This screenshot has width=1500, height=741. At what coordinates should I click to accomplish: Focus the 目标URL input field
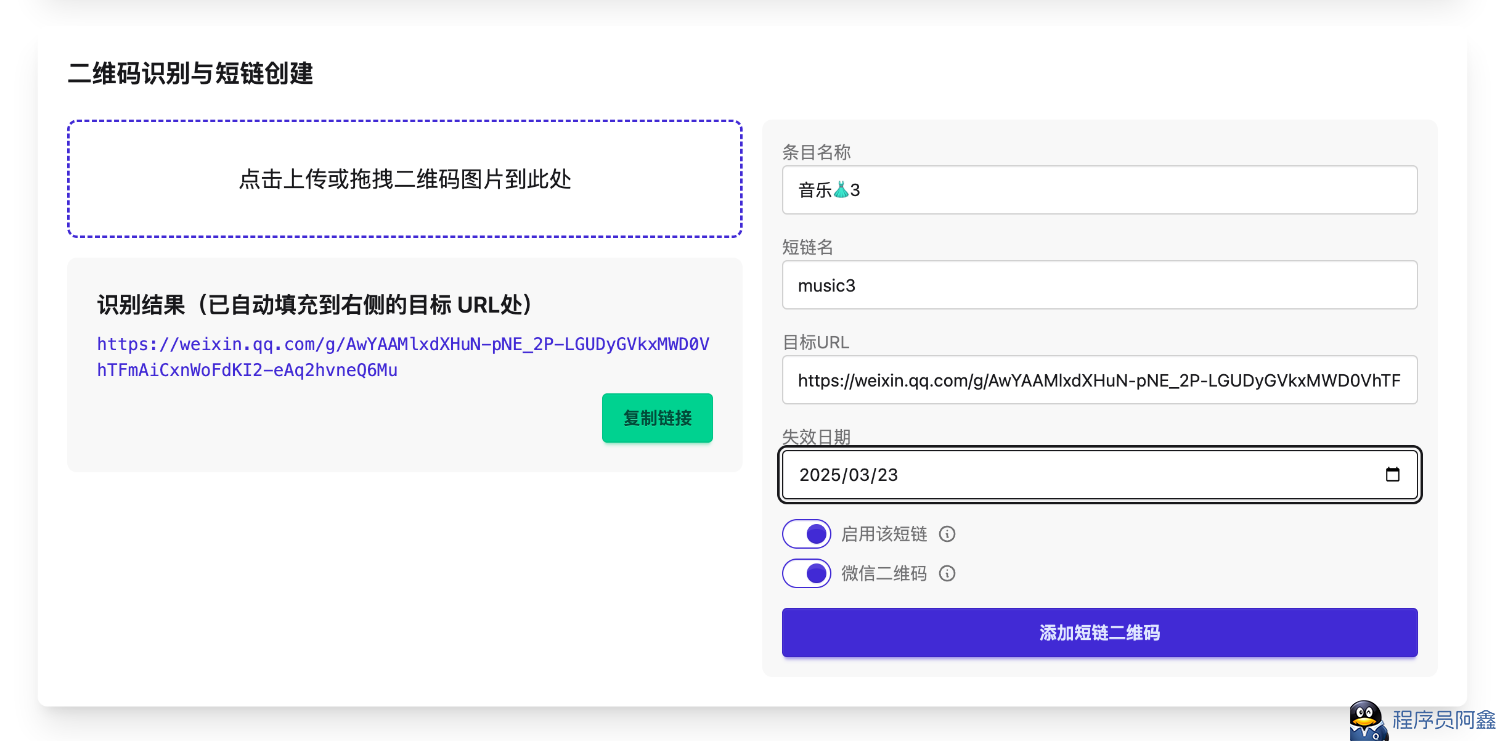tap(1099, 380)
